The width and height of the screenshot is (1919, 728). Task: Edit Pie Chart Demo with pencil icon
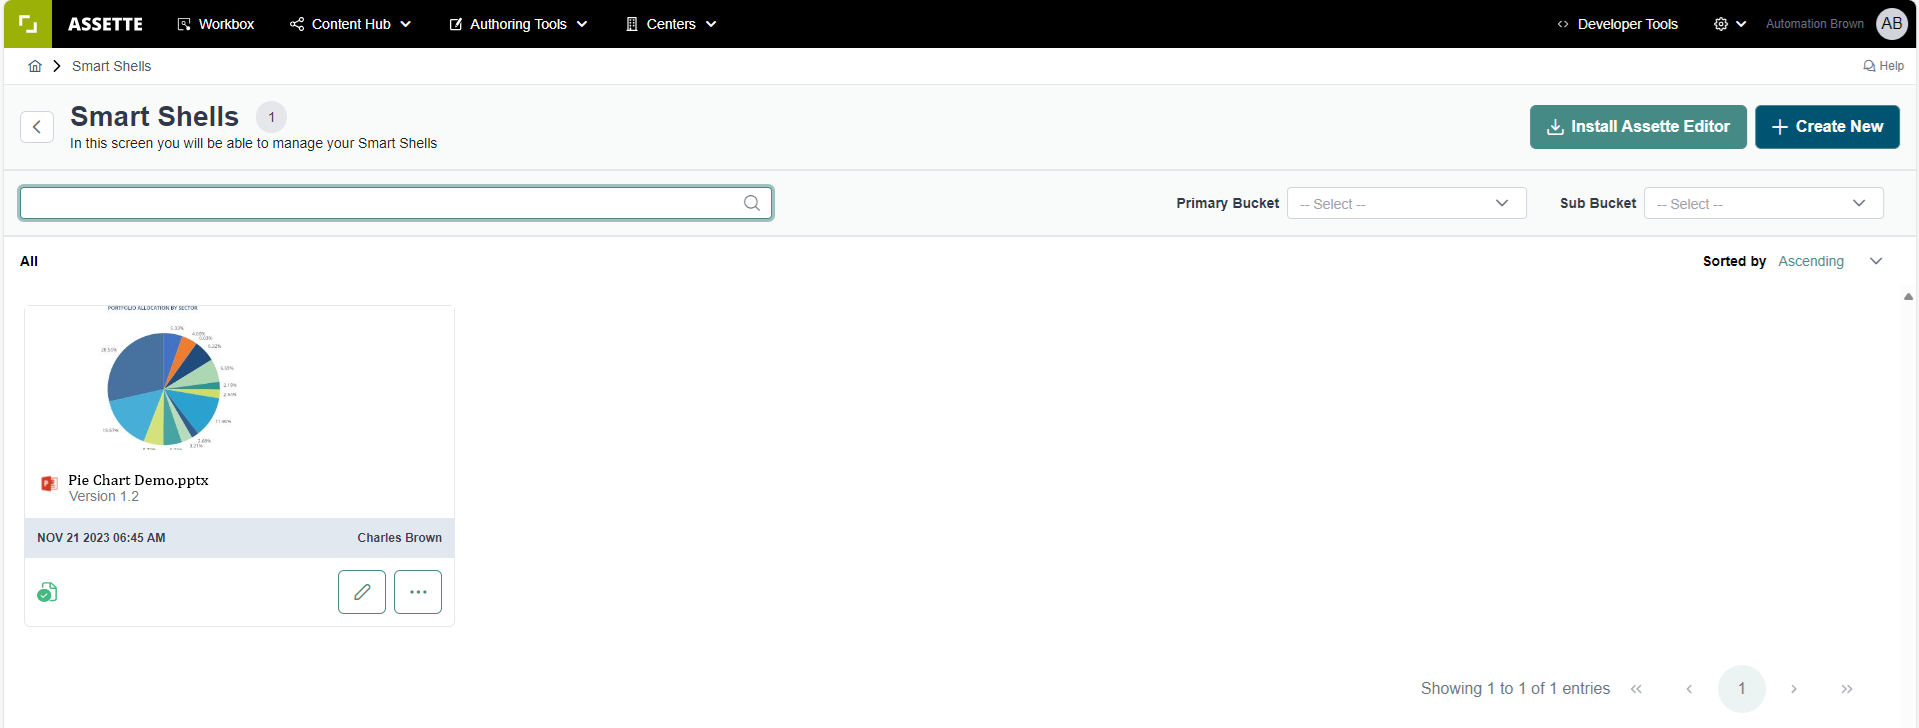(362, 592)
